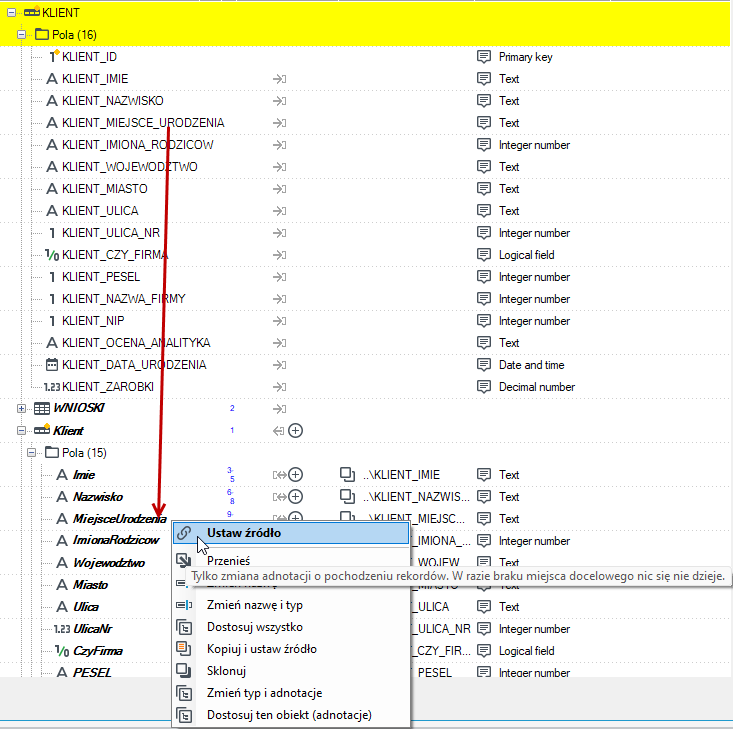733x729 pixels.
Task: Click the arrow icon on KLIENT_PESEL row
Action: [x=280, y=277]
